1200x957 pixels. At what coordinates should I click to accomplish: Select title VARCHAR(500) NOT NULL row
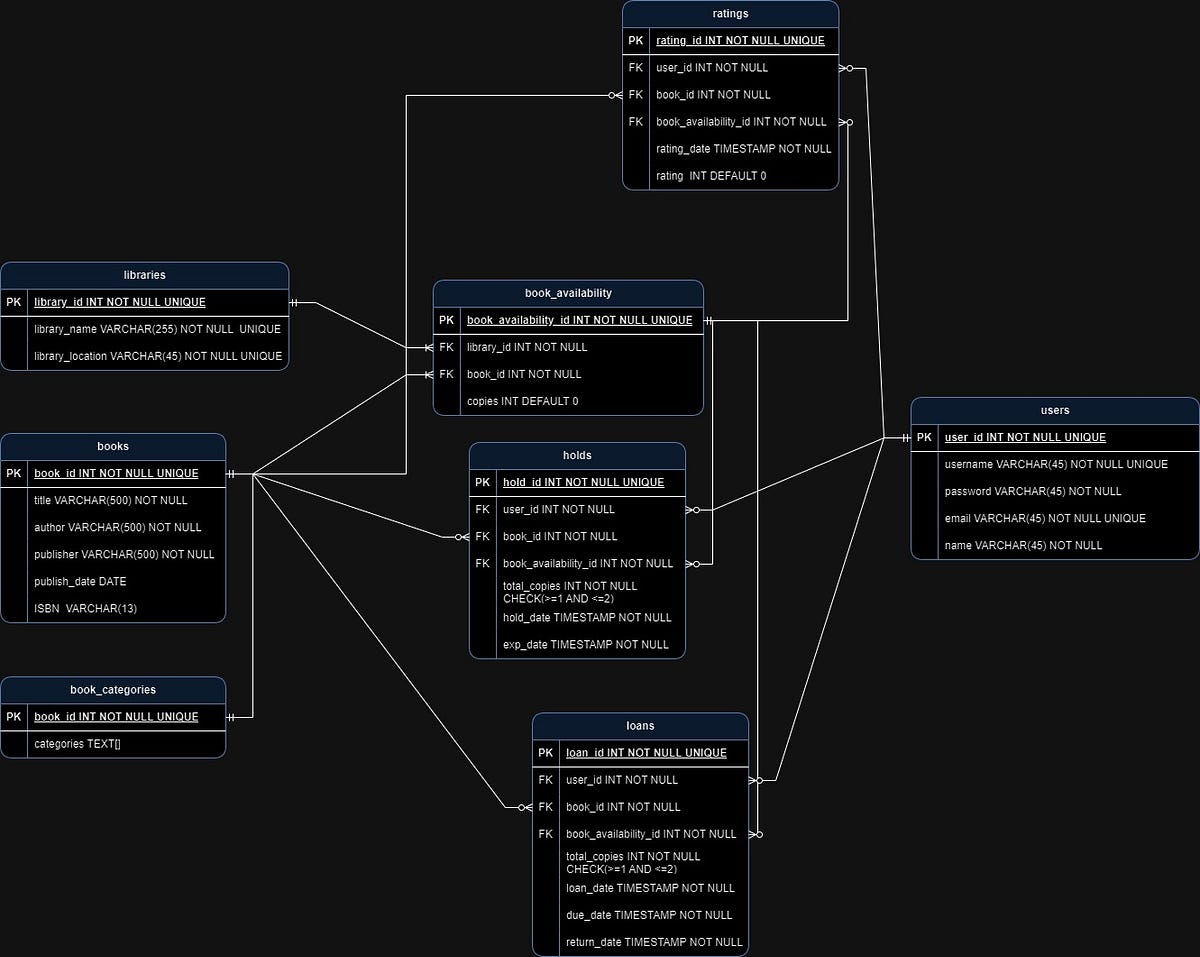point(113,500)
